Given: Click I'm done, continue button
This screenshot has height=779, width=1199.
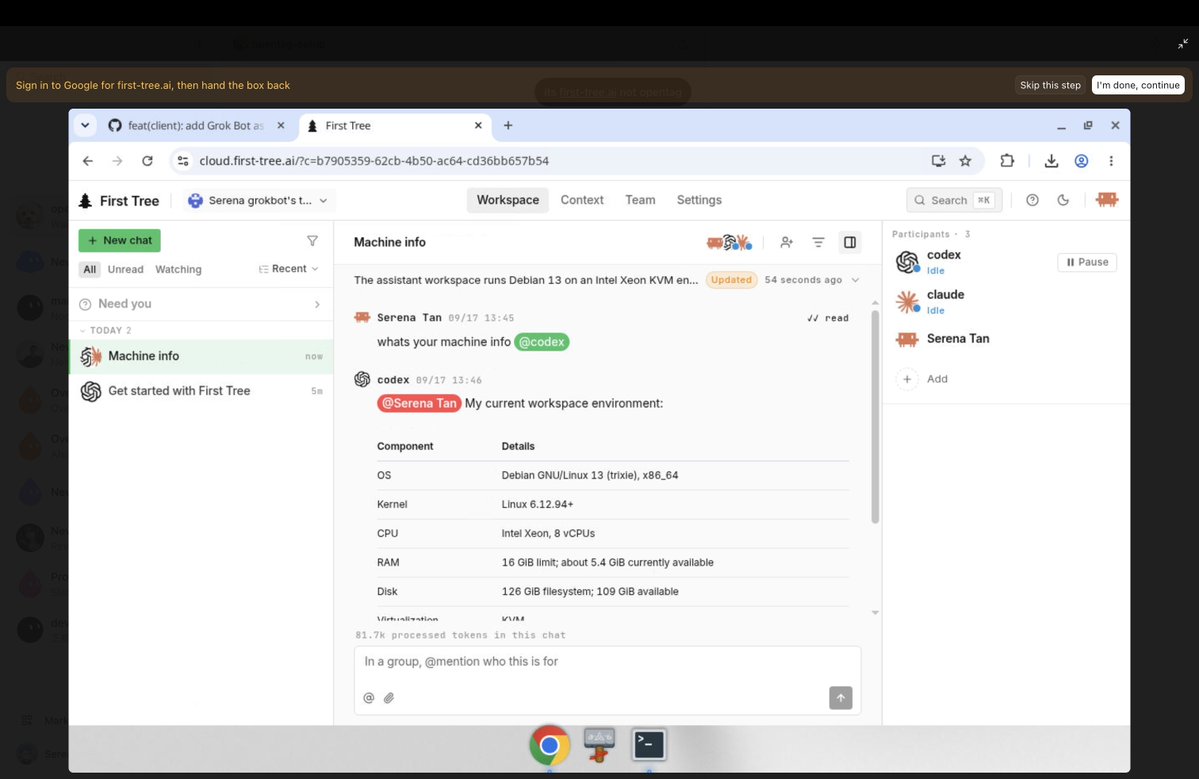Looking at the screenshot, I should point(1138,85).
